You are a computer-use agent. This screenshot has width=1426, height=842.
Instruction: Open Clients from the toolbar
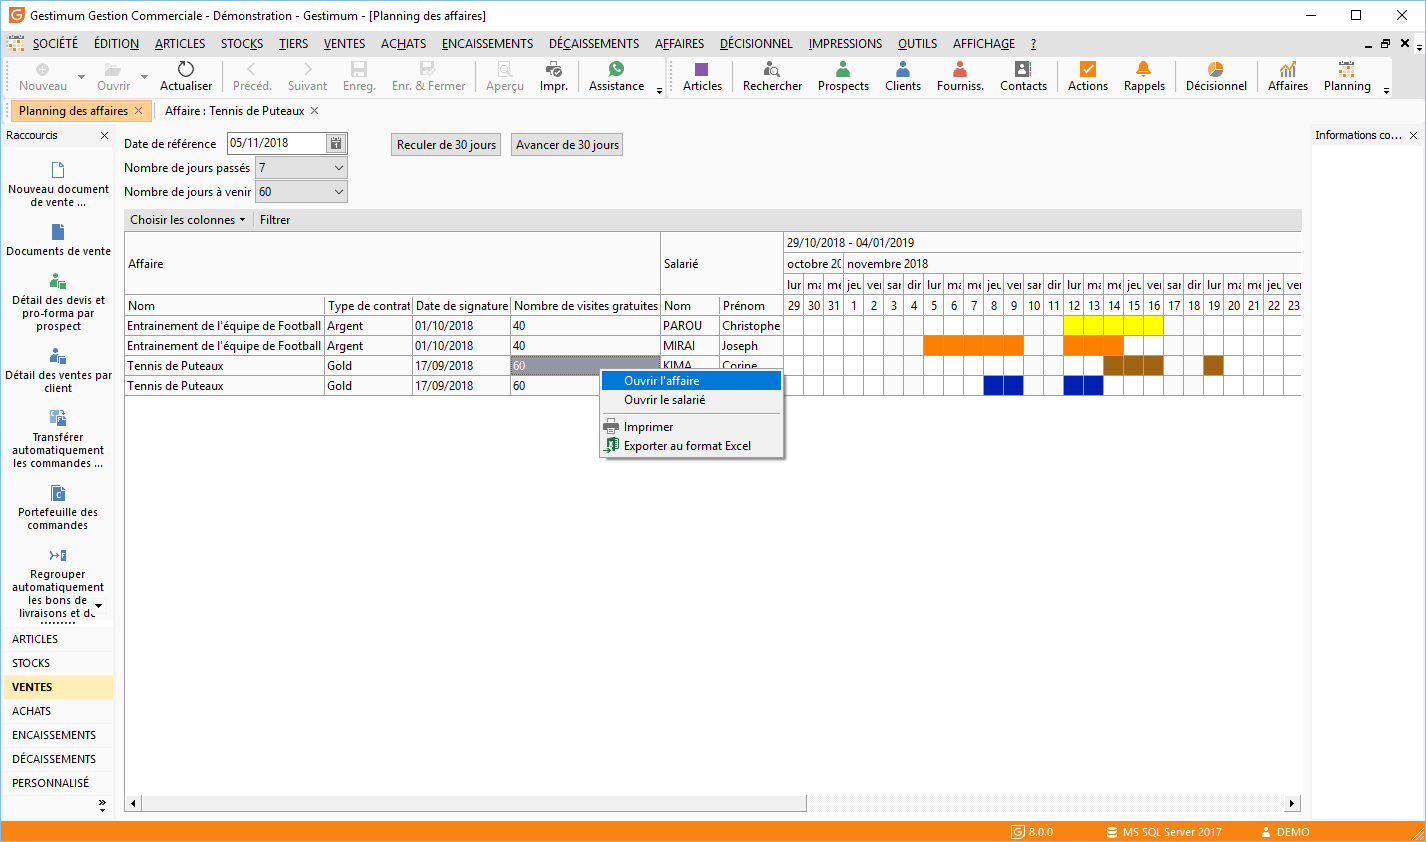(903, 76)
